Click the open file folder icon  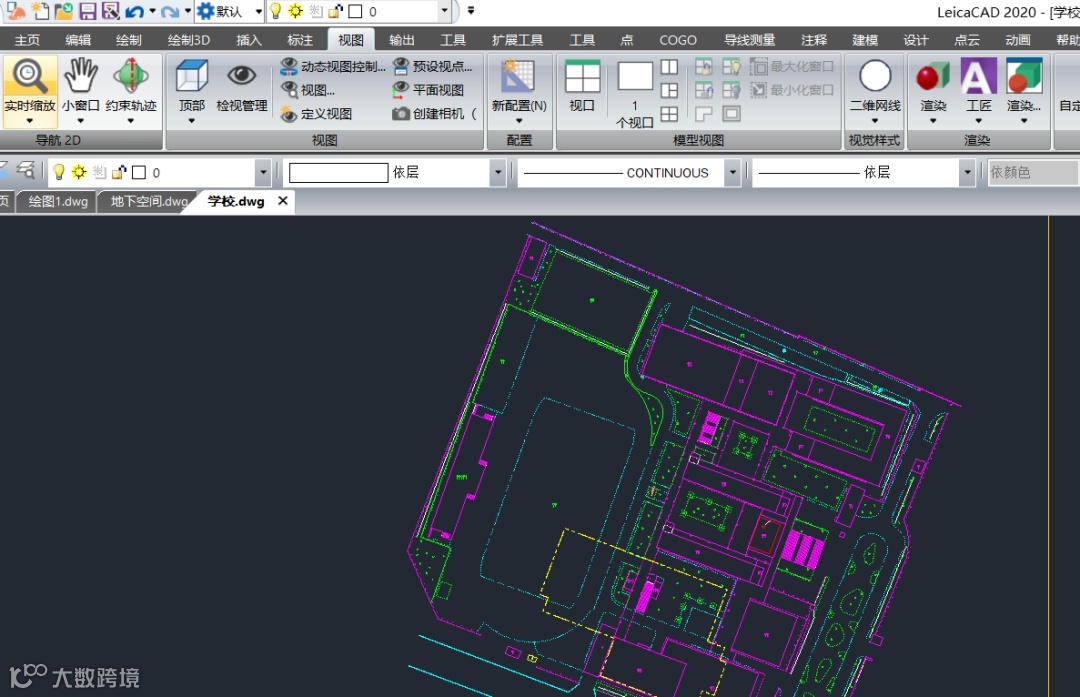[64, 11]
